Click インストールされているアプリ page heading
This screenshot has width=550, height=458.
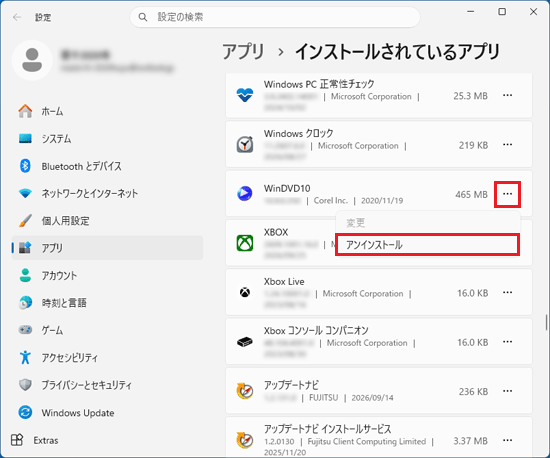397,52
